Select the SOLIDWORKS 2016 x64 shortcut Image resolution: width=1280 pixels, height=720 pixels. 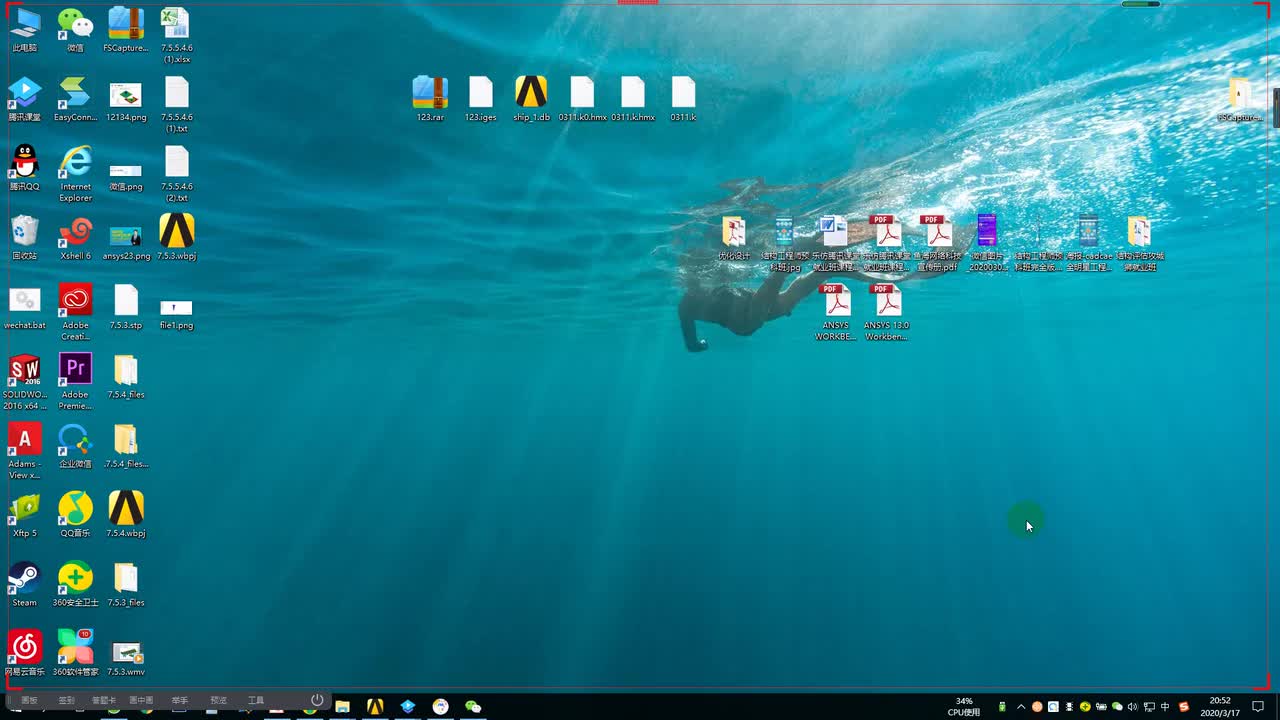tap(25, 381)
